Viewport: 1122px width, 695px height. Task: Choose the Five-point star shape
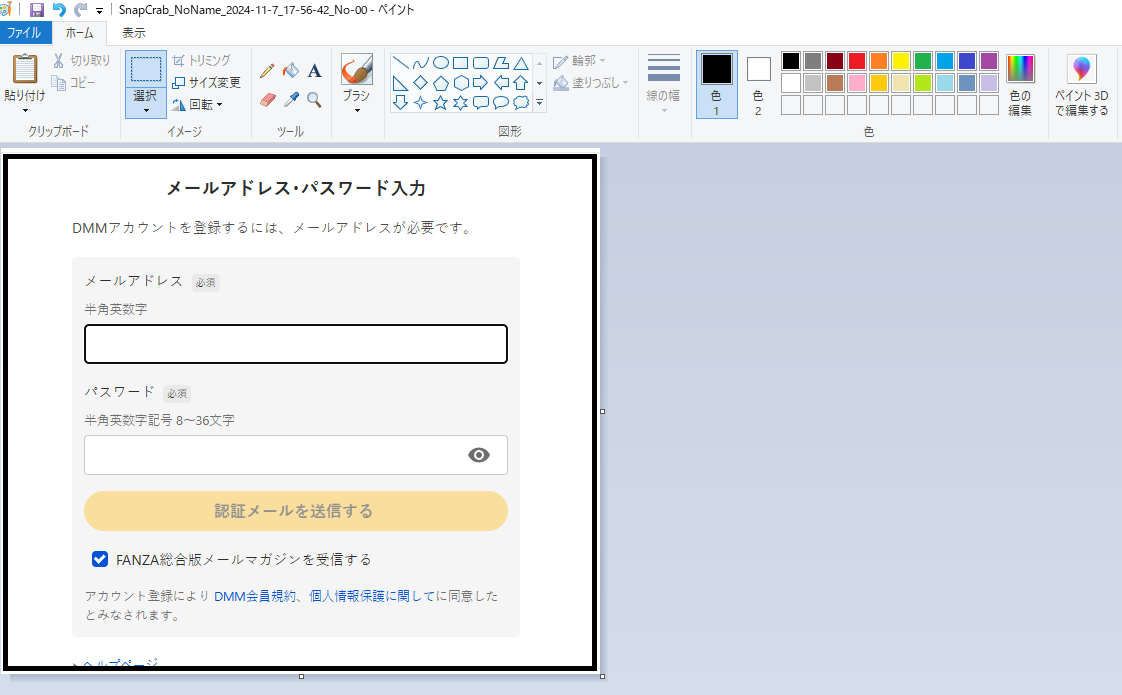click(441, 102)
